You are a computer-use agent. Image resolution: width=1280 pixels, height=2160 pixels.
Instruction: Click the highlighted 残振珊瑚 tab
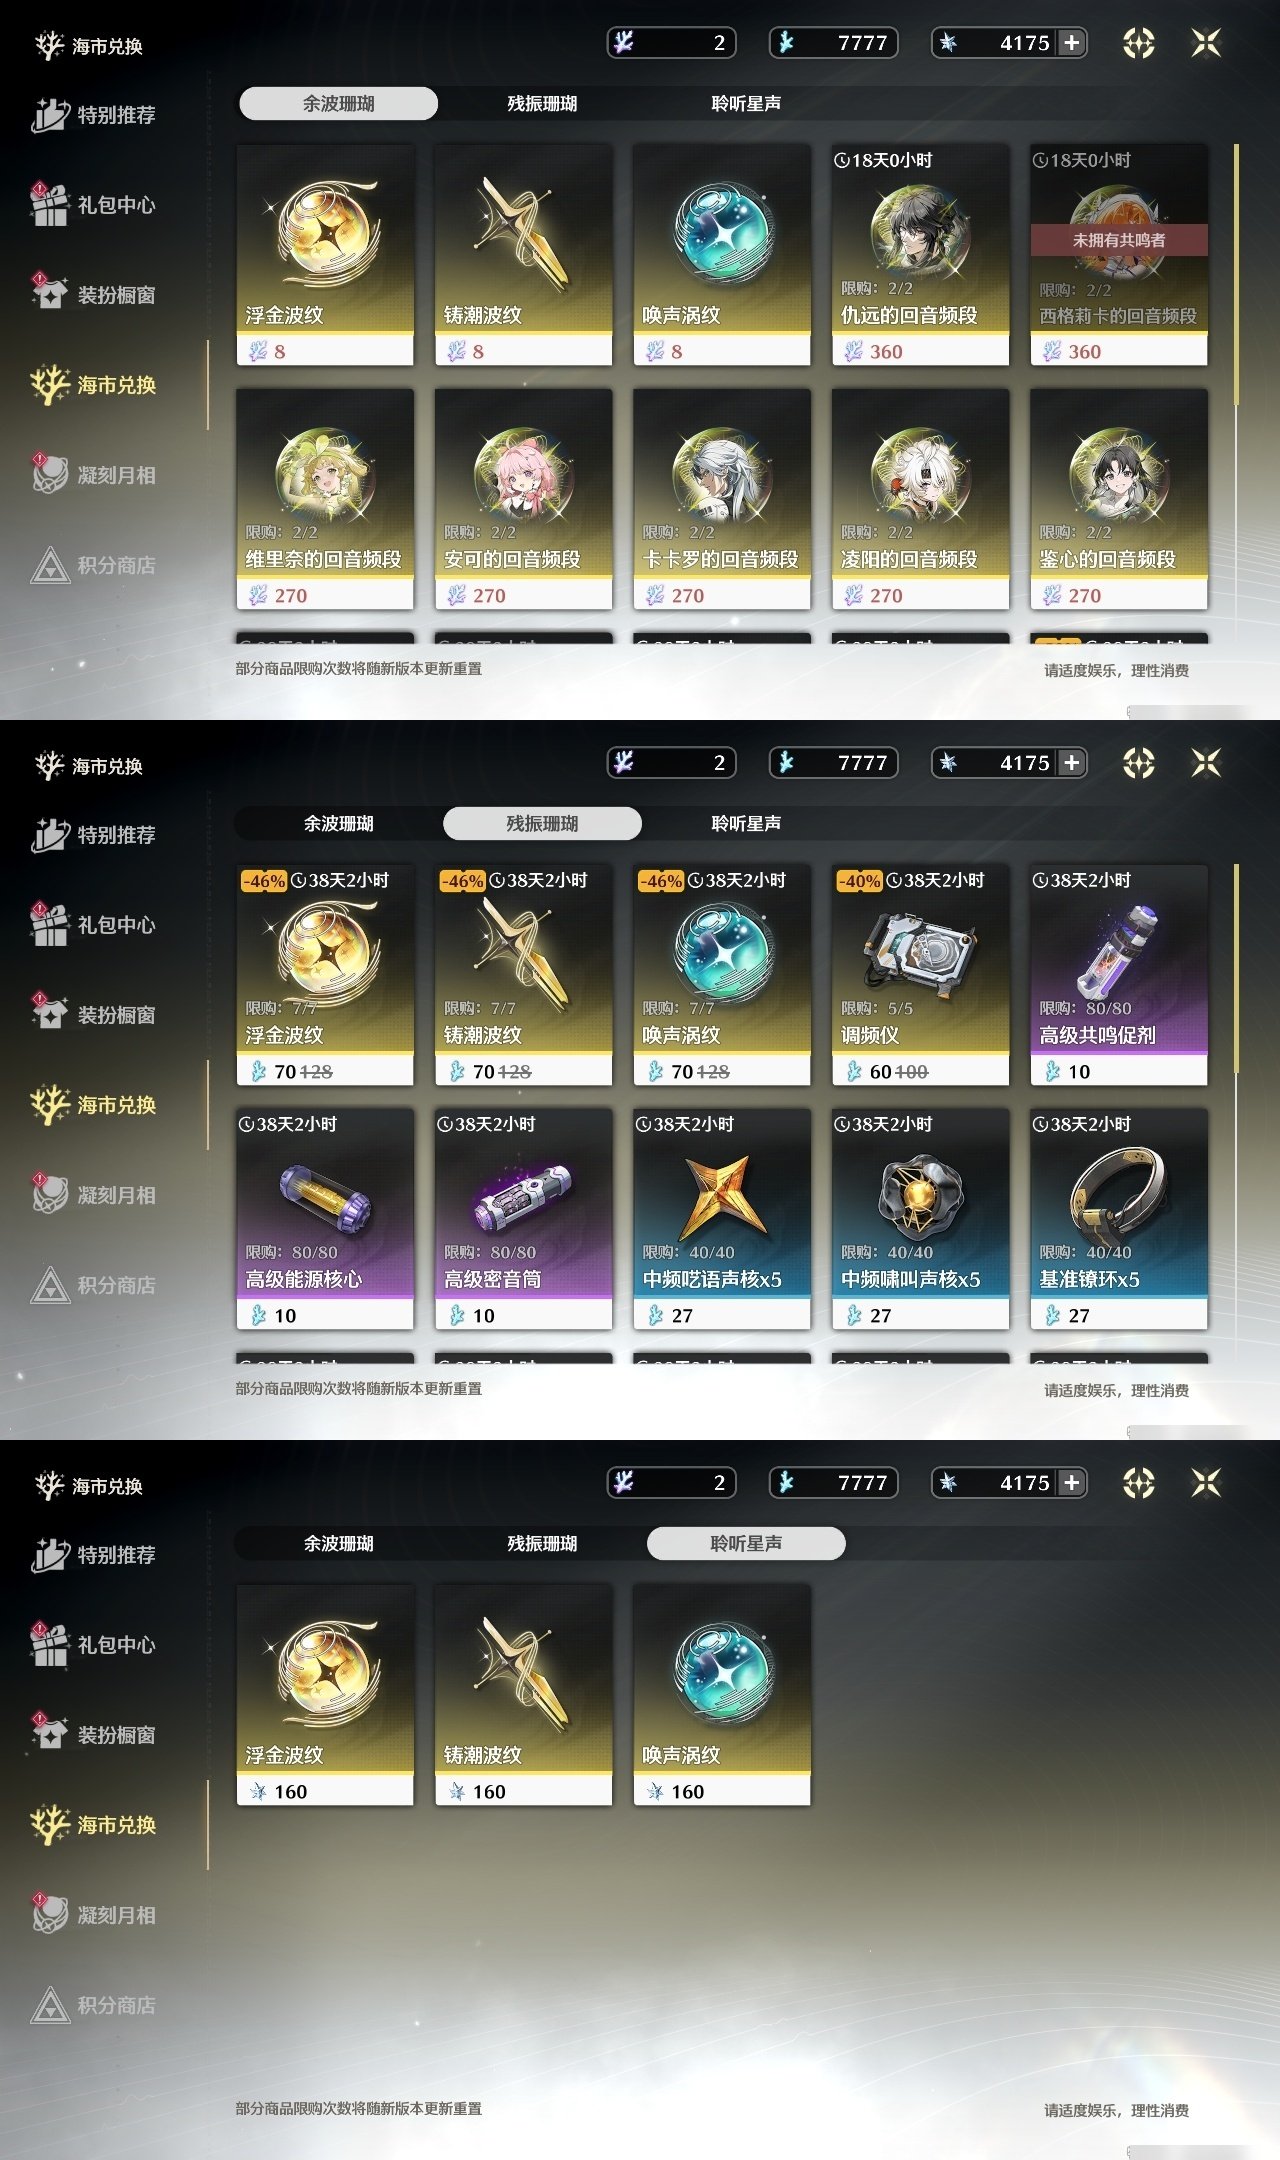pos(542,823)
